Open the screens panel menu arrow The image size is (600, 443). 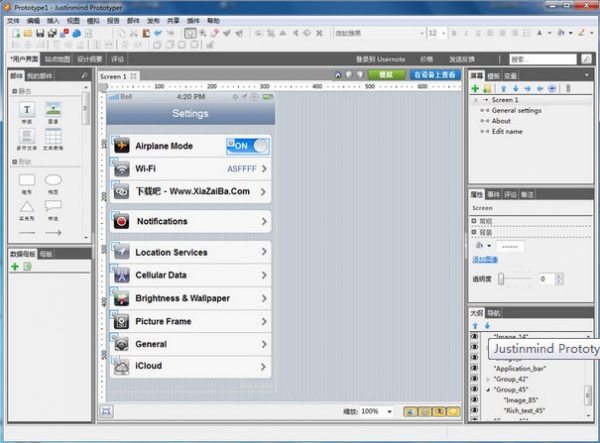[587, 75]
